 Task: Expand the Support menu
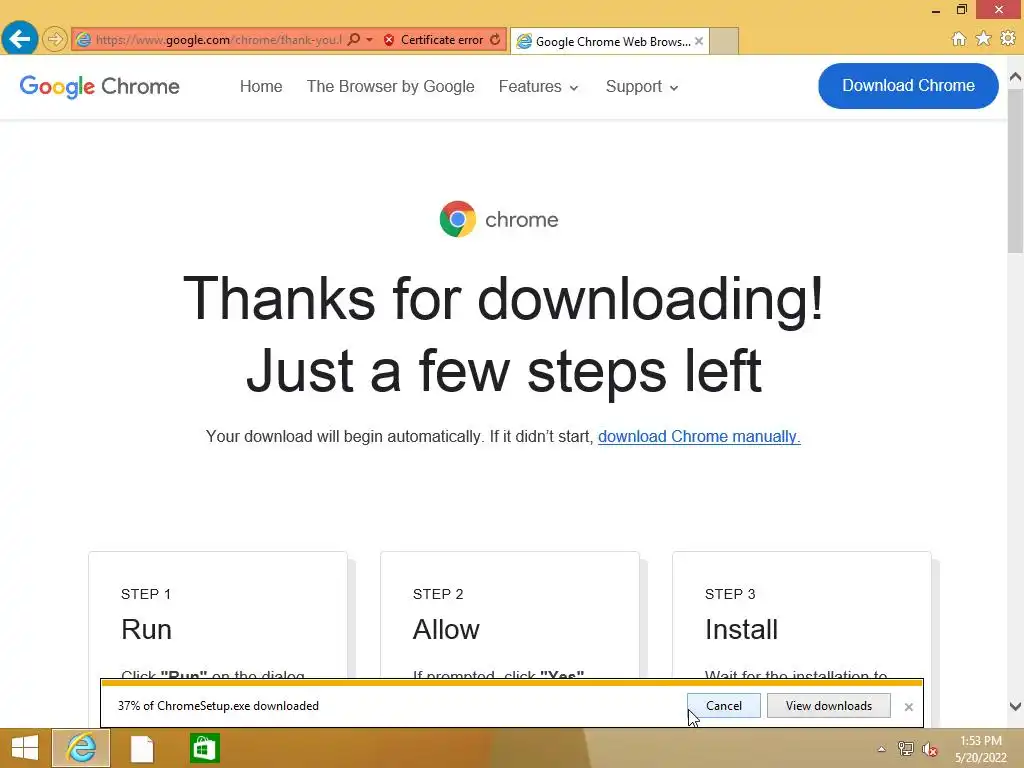coord(641,86)
